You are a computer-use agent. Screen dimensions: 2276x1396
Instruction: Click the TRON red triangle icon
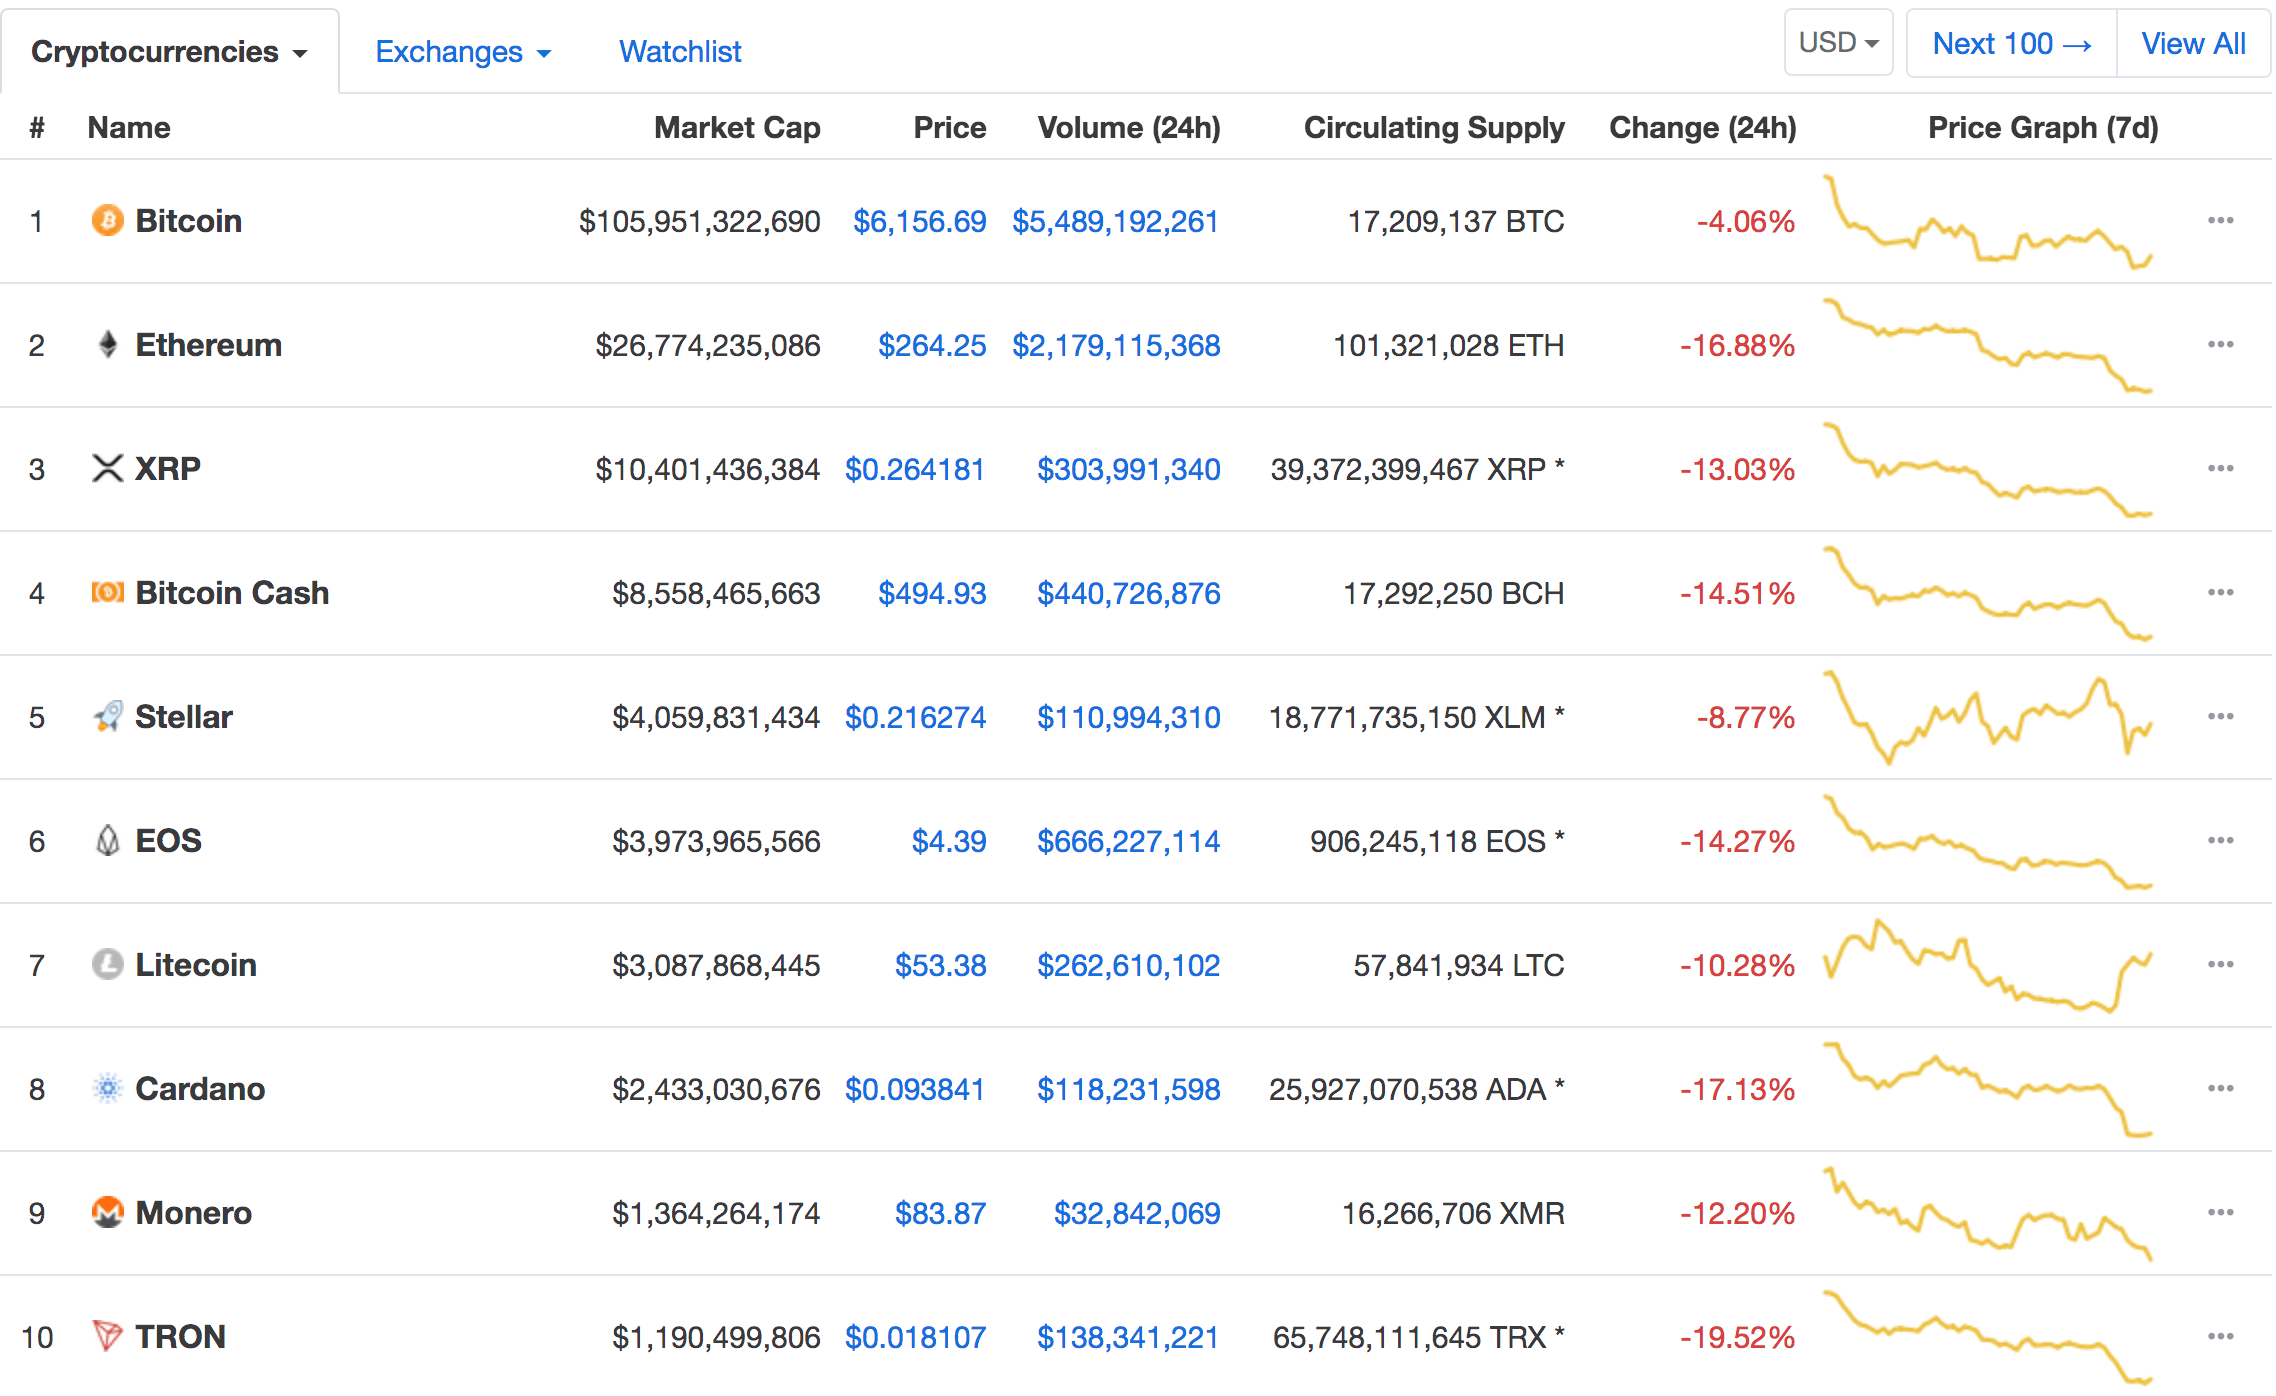[x=108, y=1336]
